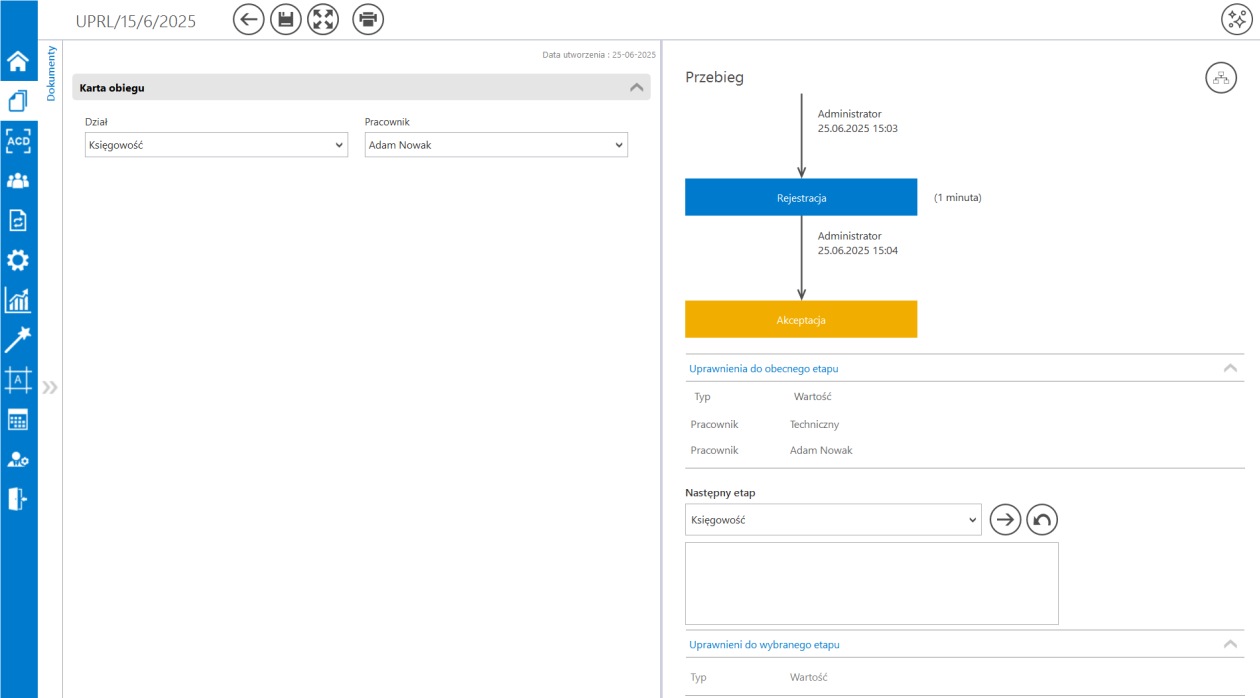
Task: Collapse the Karta obiegu section
Action: pyautogui.click(x=636, y=88)
